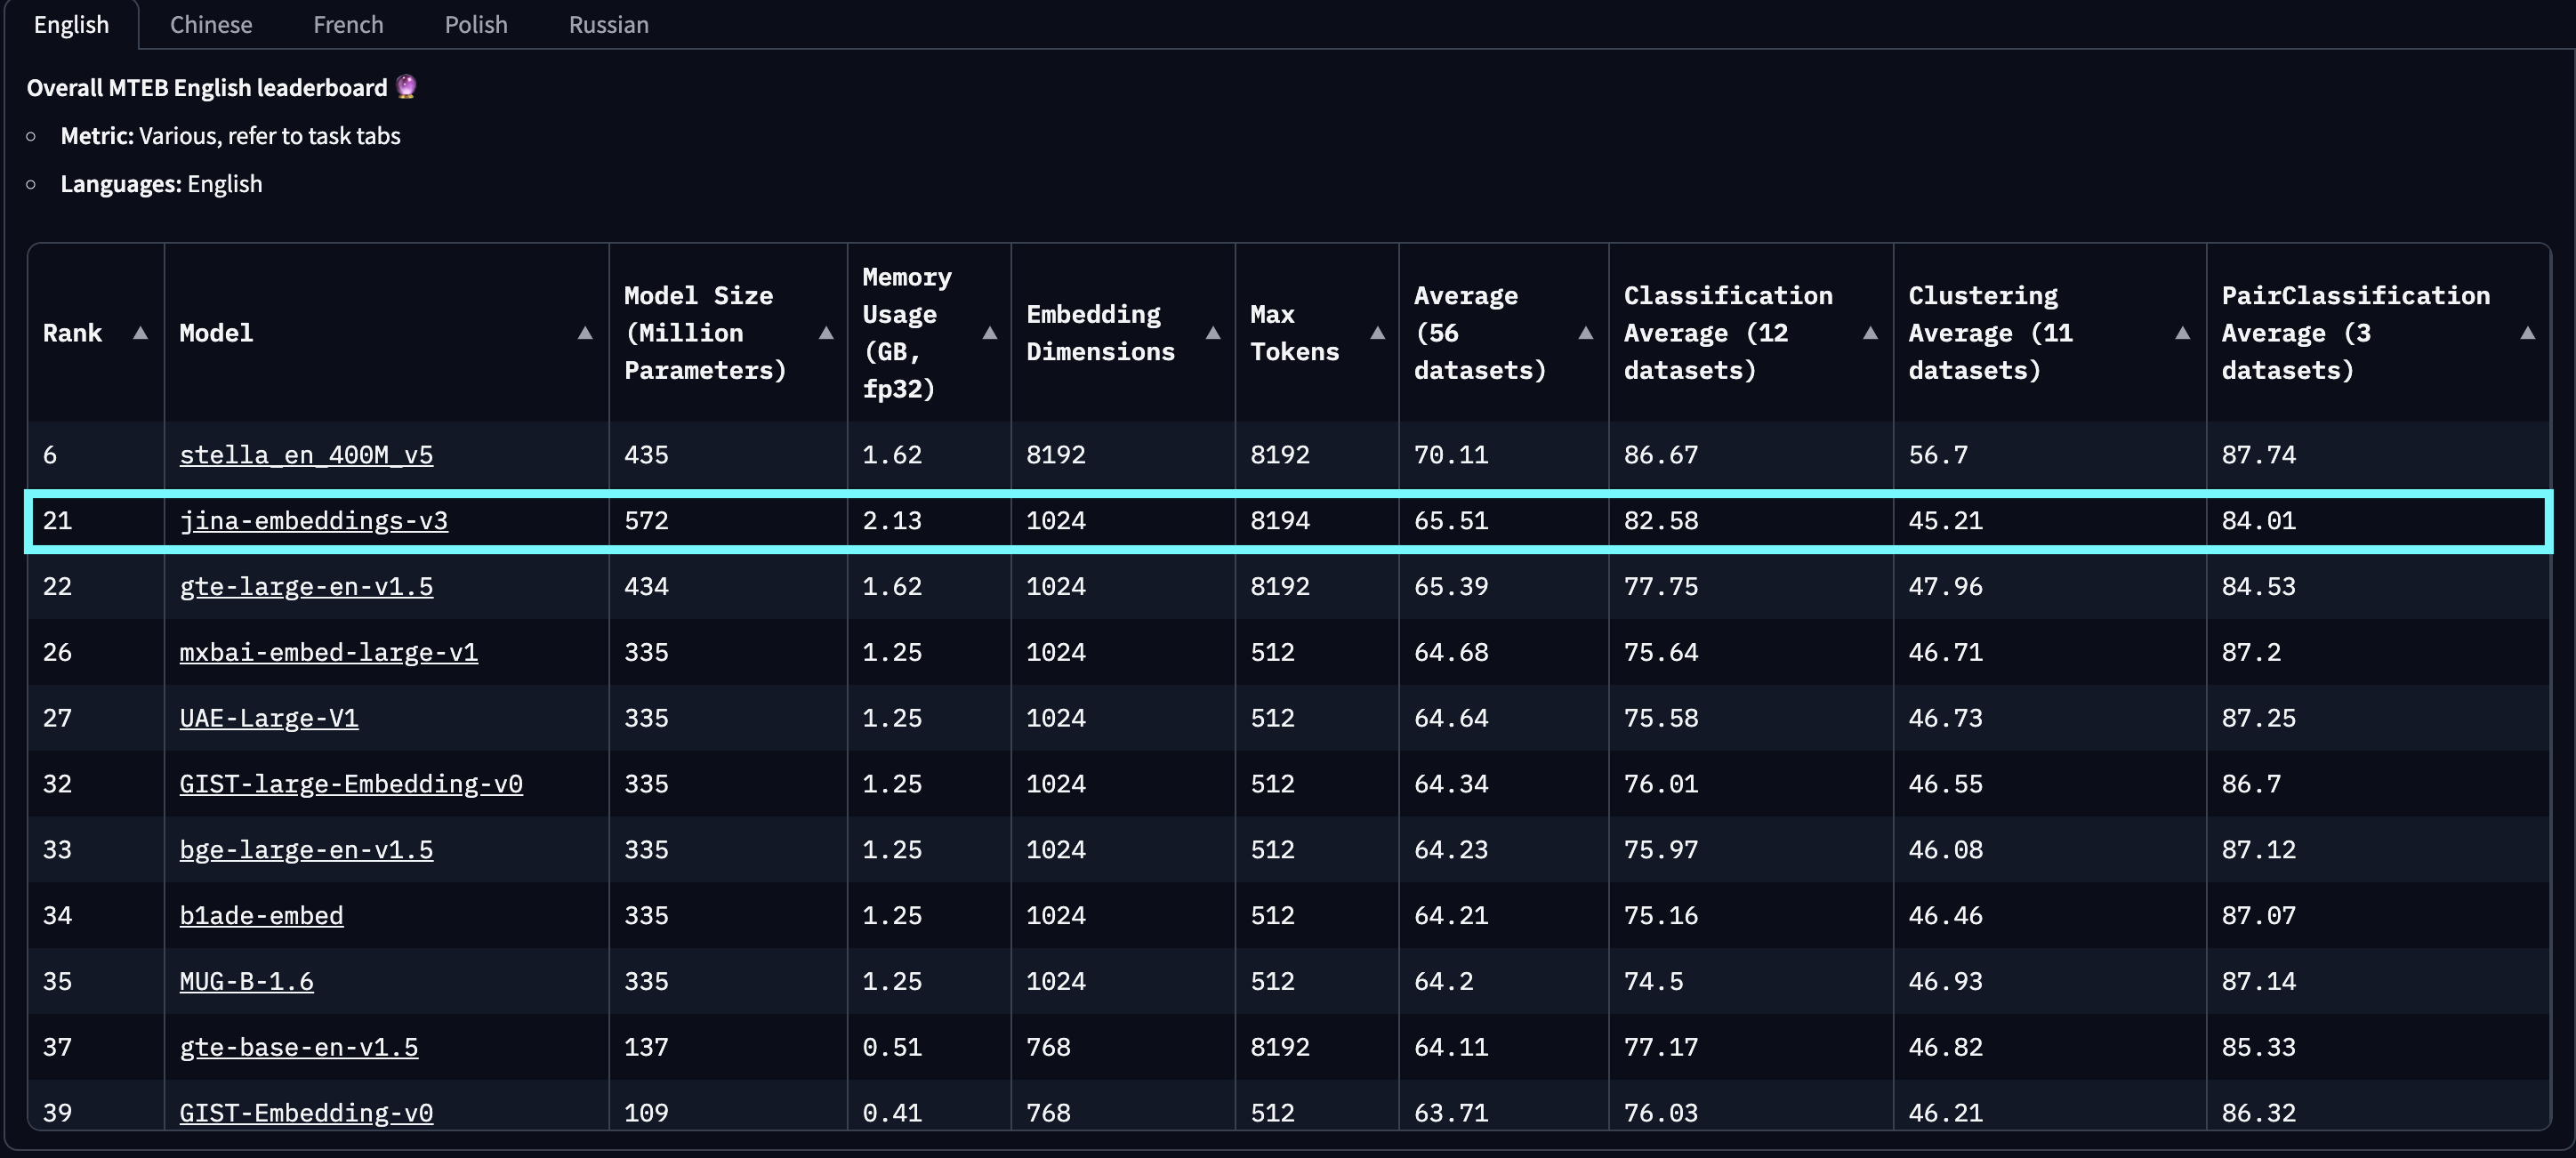This screenshot has height=1158, width=2576.
Task: Visit the MUG-B-1.6 model link
Action: 246,982
